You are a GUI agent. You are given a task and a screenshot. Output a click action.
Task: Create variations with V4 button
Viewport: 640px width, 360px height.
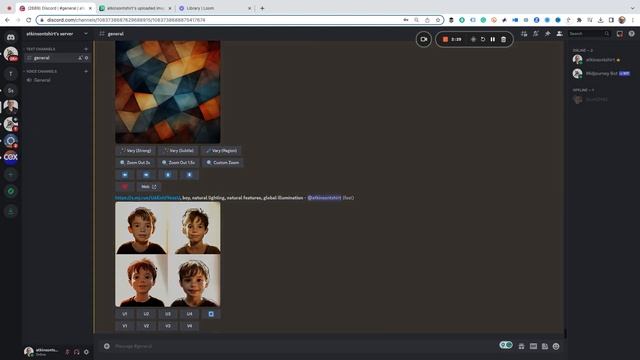pos(189,326)
